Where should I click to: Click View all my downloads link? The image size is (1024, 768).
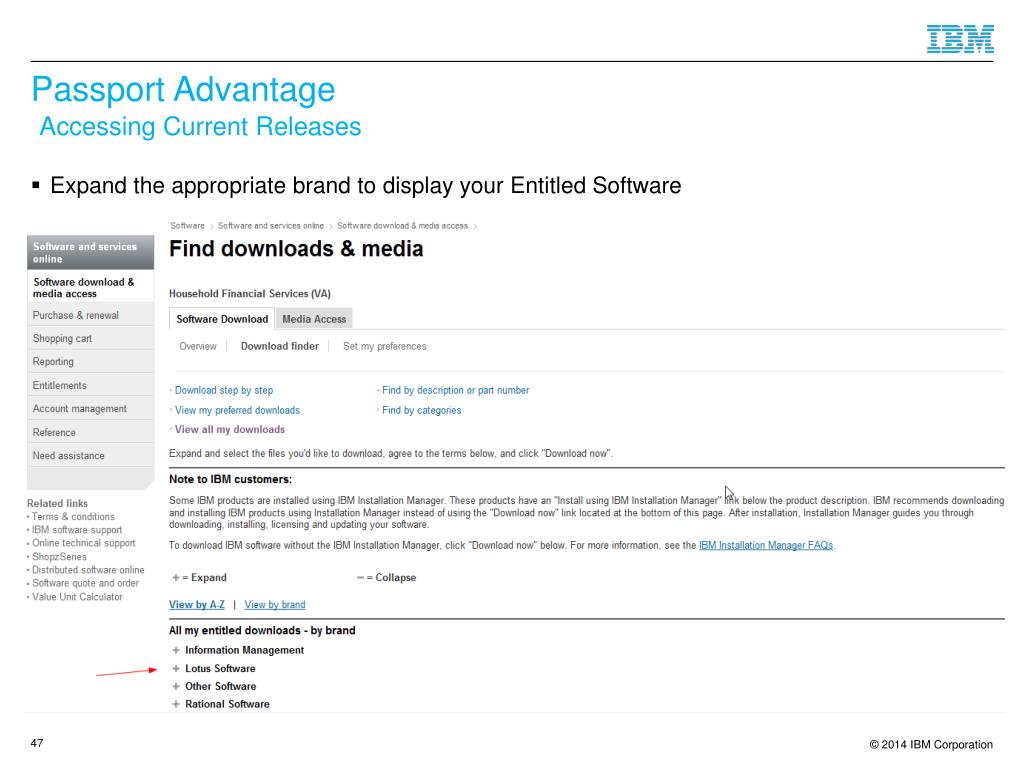pyautogui.click(x=229, y=429)
